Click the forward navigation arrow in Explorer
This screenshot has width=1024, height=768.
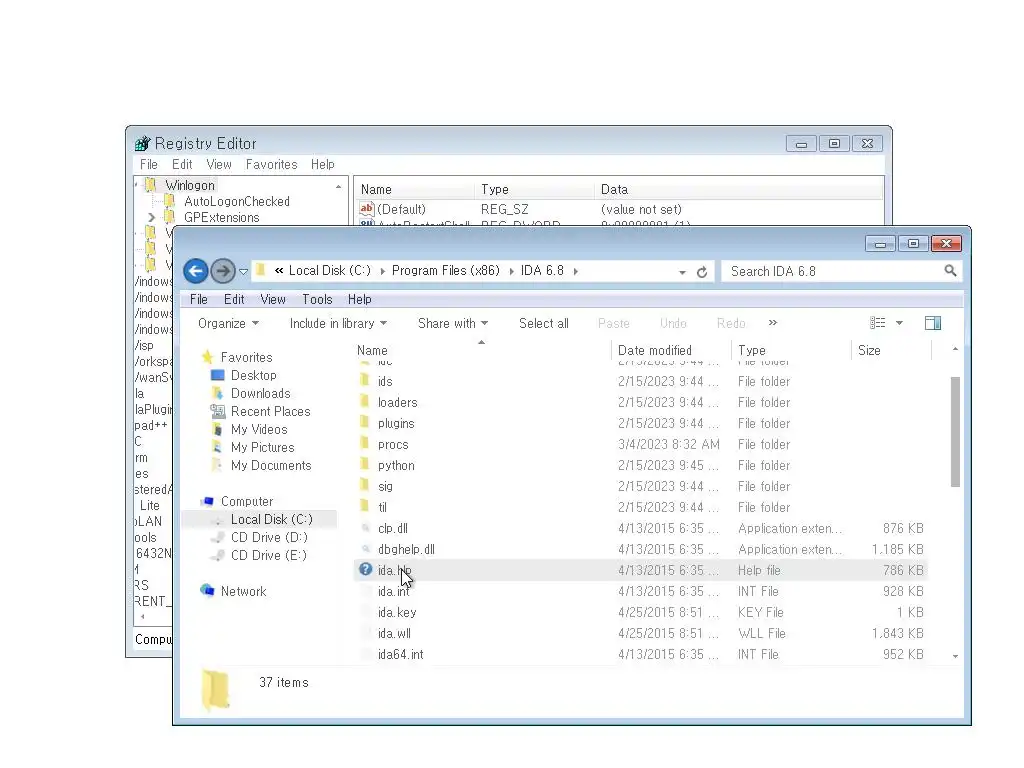(x=223, y=271)
